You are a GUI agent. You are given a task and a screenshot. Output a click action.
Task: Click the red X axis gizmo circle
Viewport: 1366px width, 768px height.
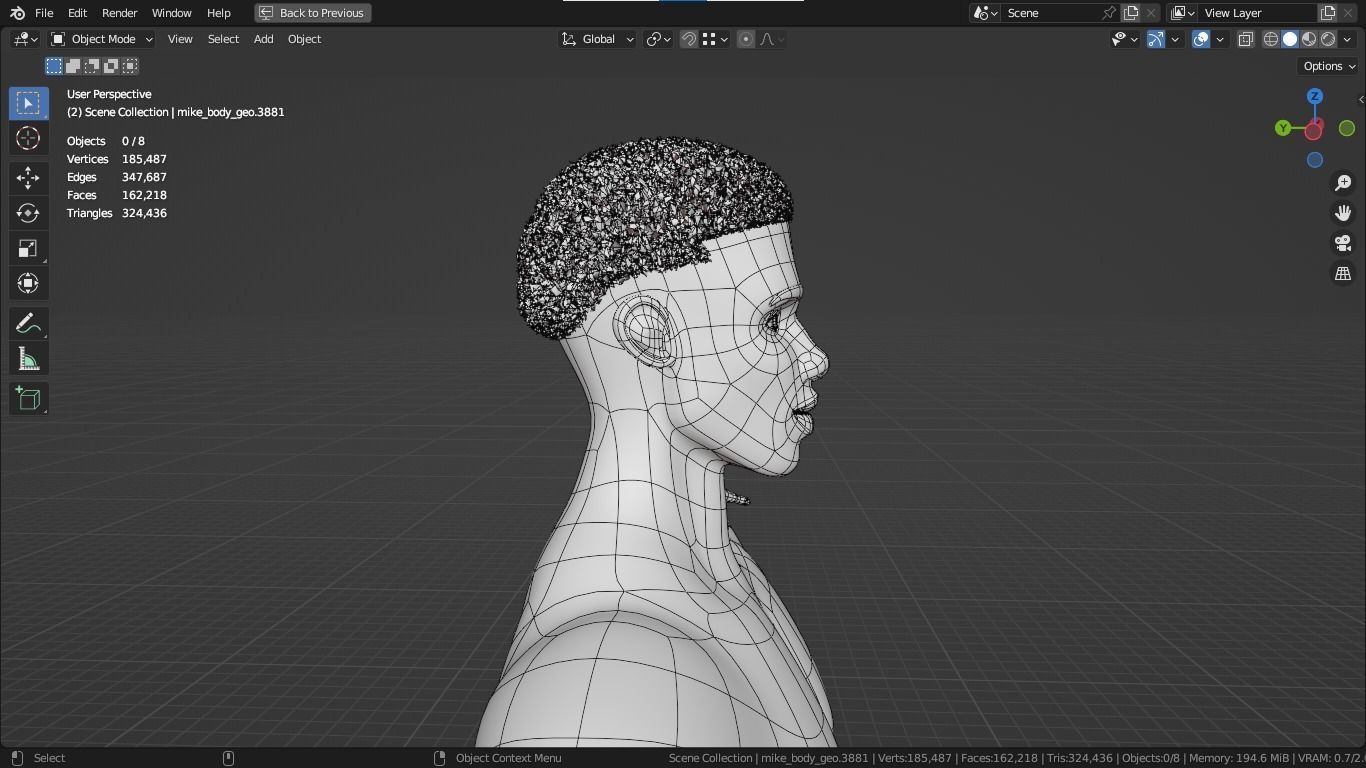pos(1313,130)
